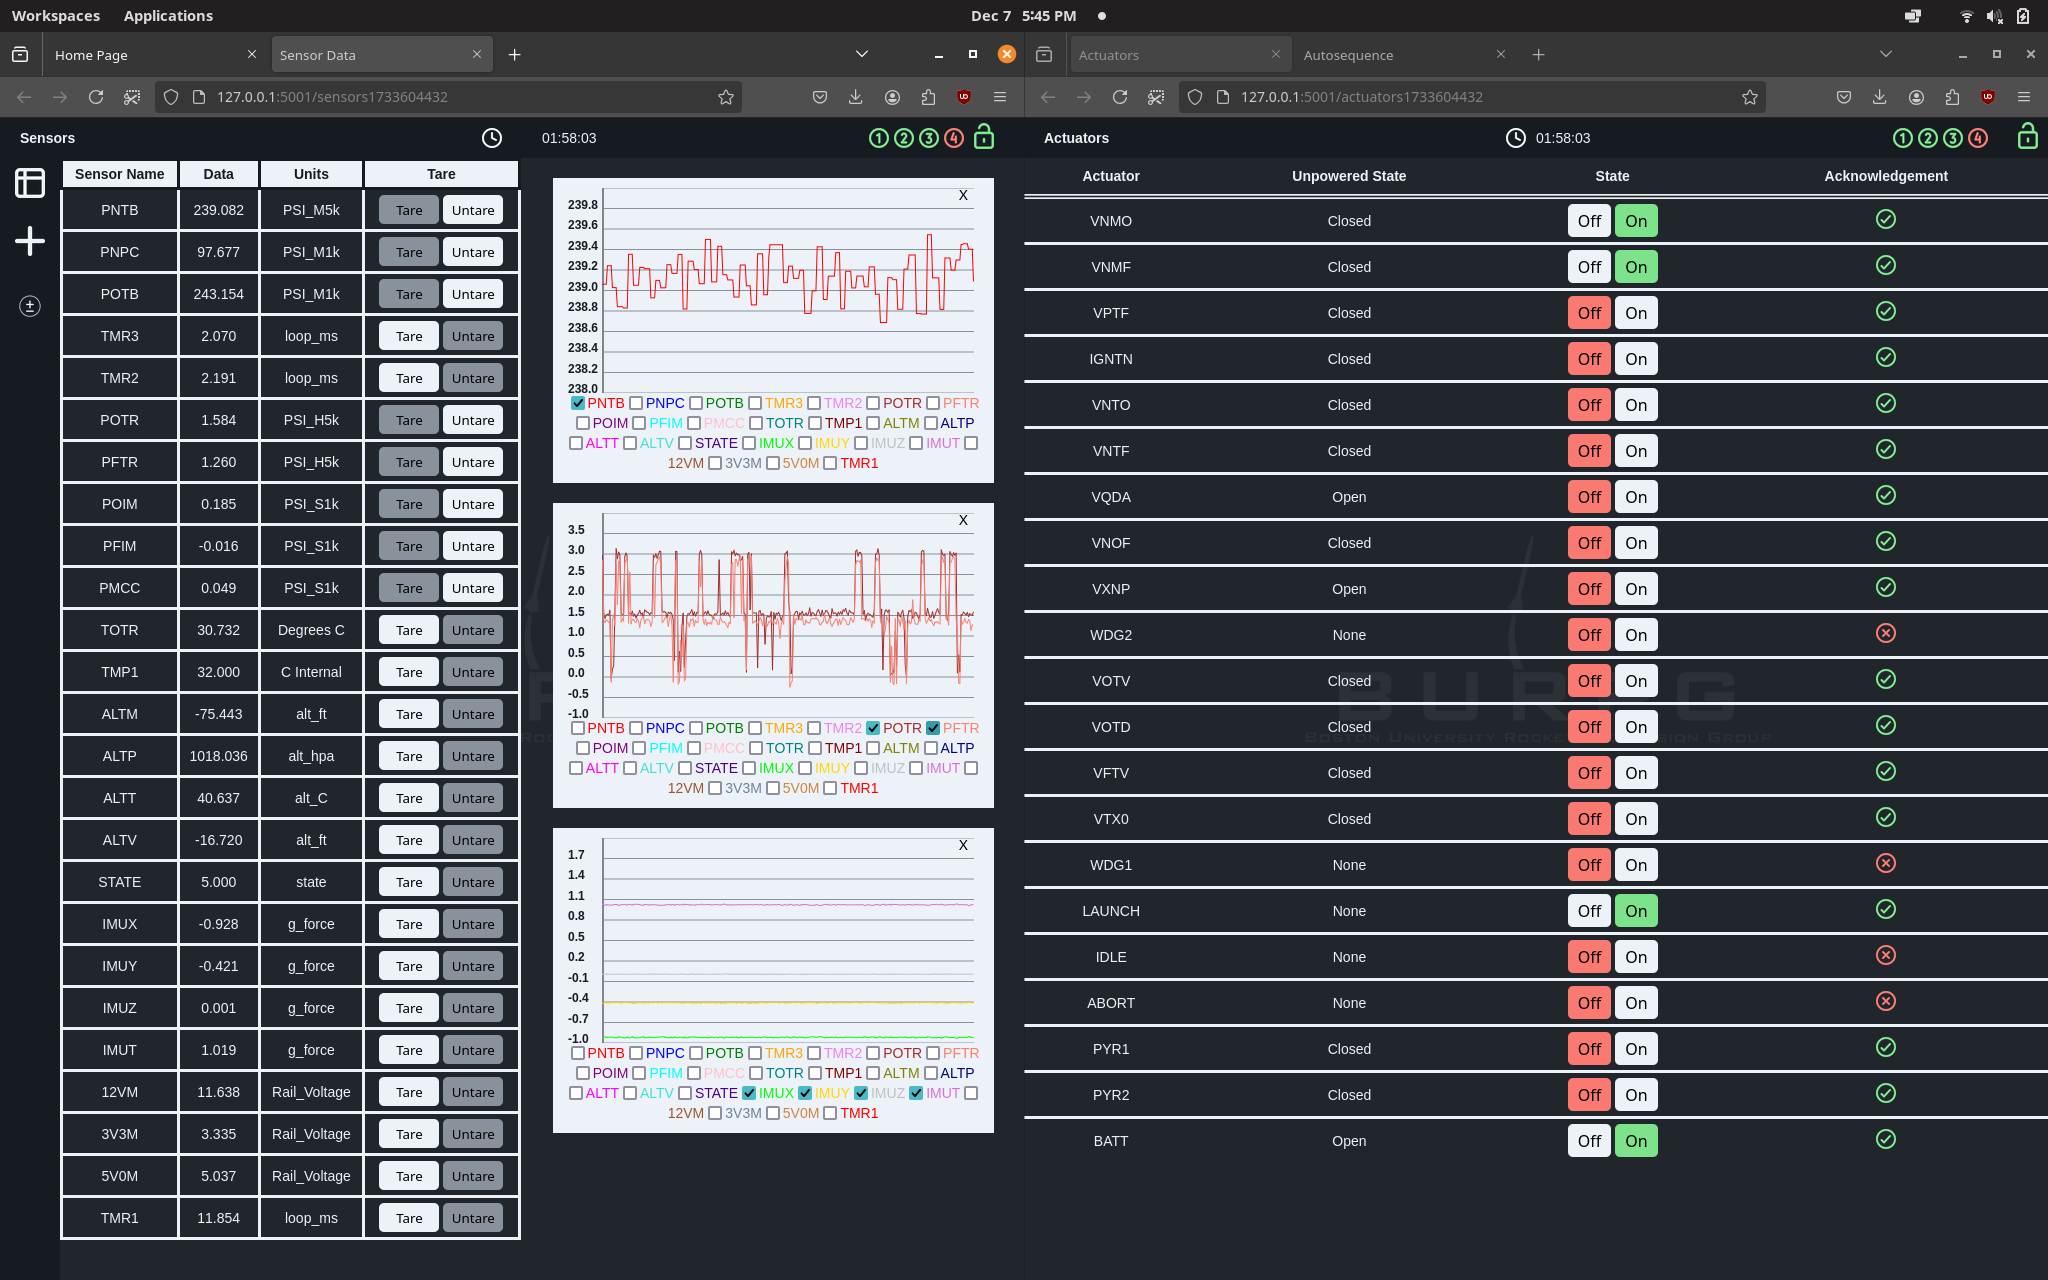Reload the Sensor Data page
The height and width of the screenshot is (1280, 2048).
click(x=96, y=97)
